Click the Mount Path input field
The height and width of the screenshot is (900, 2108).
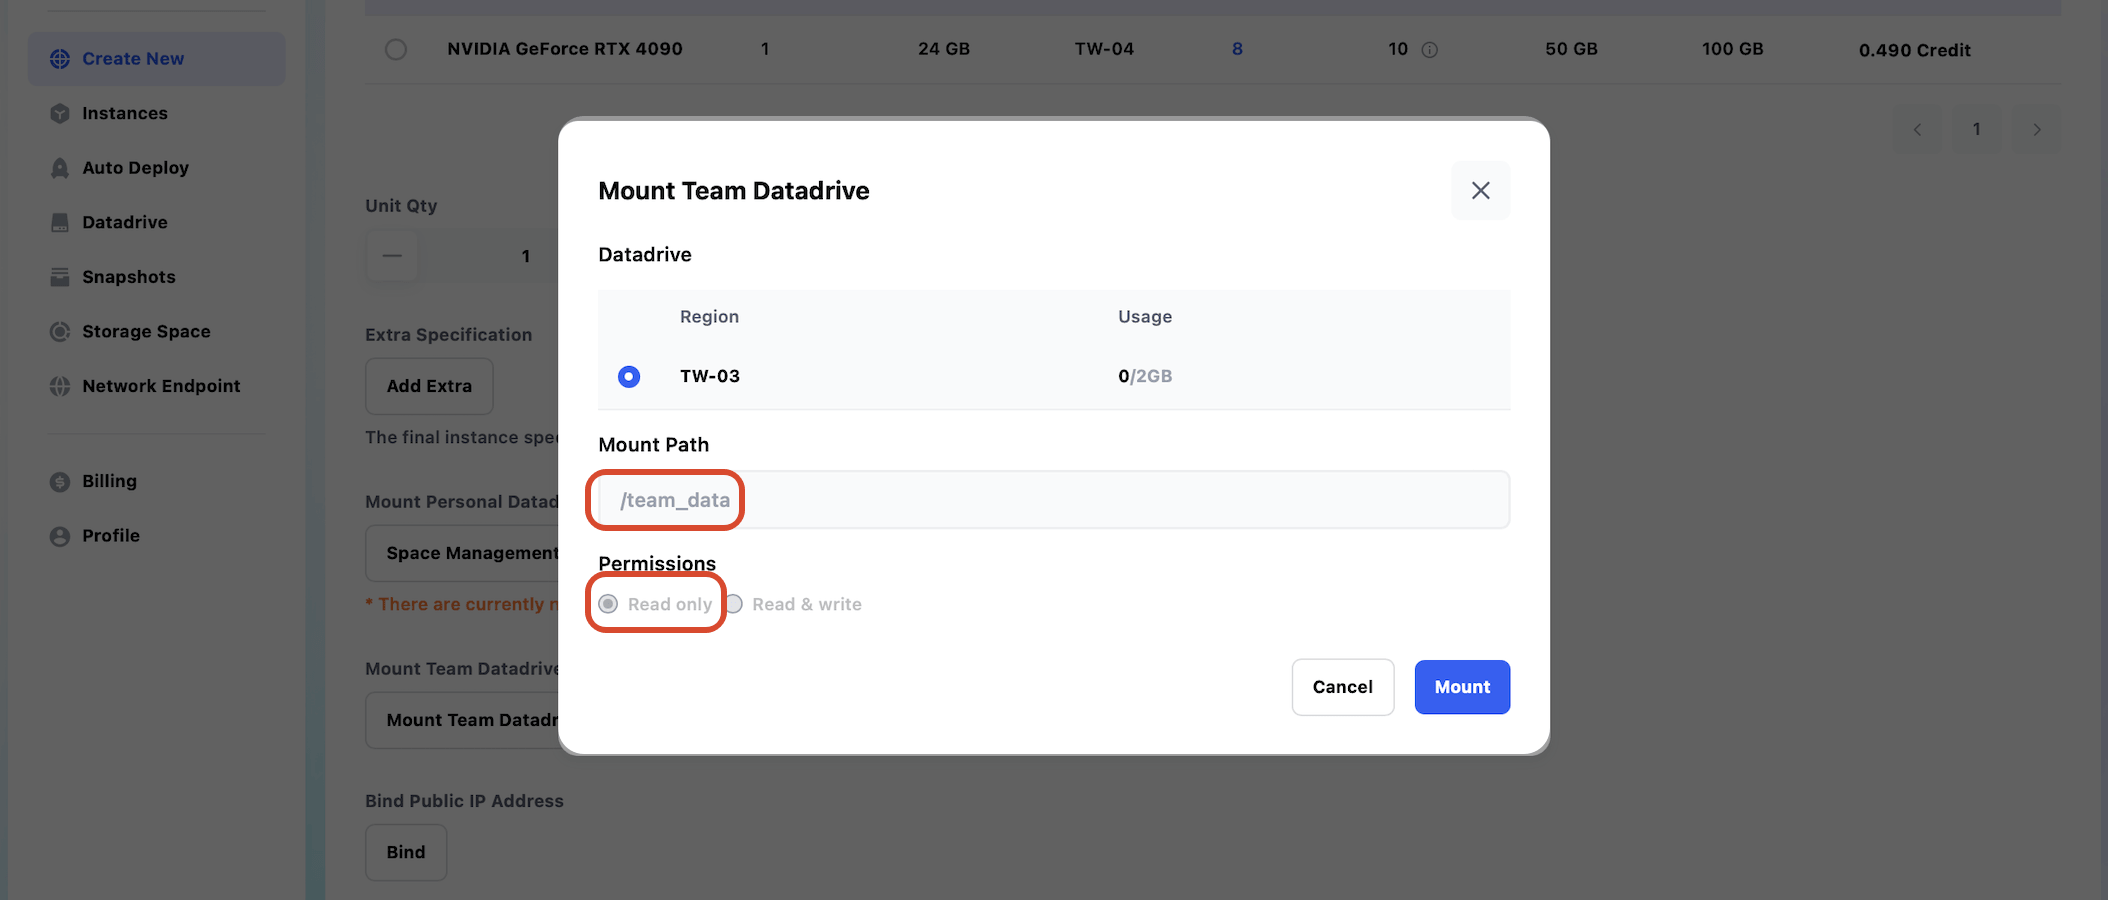click(1054, 500)
